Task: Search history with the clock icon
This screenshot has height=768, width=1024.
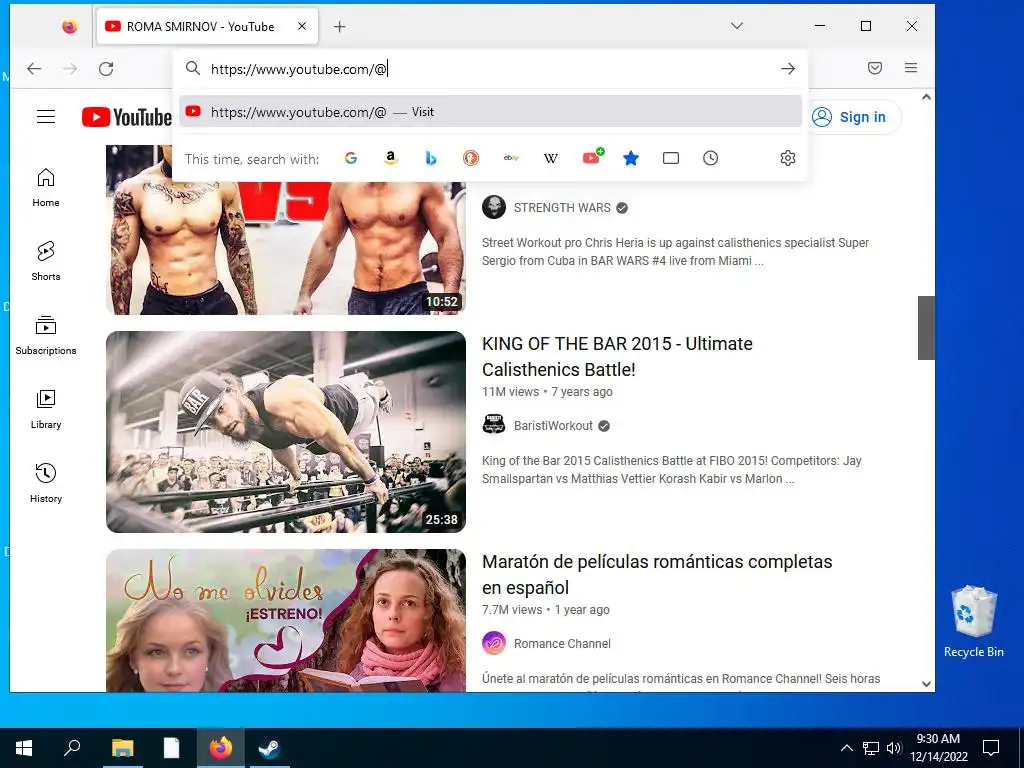Action: point(711,158)
